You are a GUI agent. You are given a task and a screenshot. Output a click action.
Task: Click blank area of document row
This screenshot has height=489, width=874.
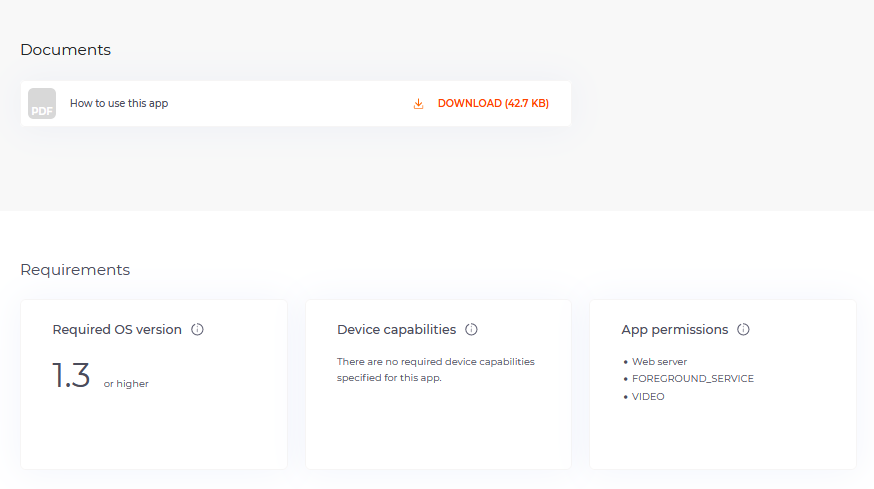point(290,104)
